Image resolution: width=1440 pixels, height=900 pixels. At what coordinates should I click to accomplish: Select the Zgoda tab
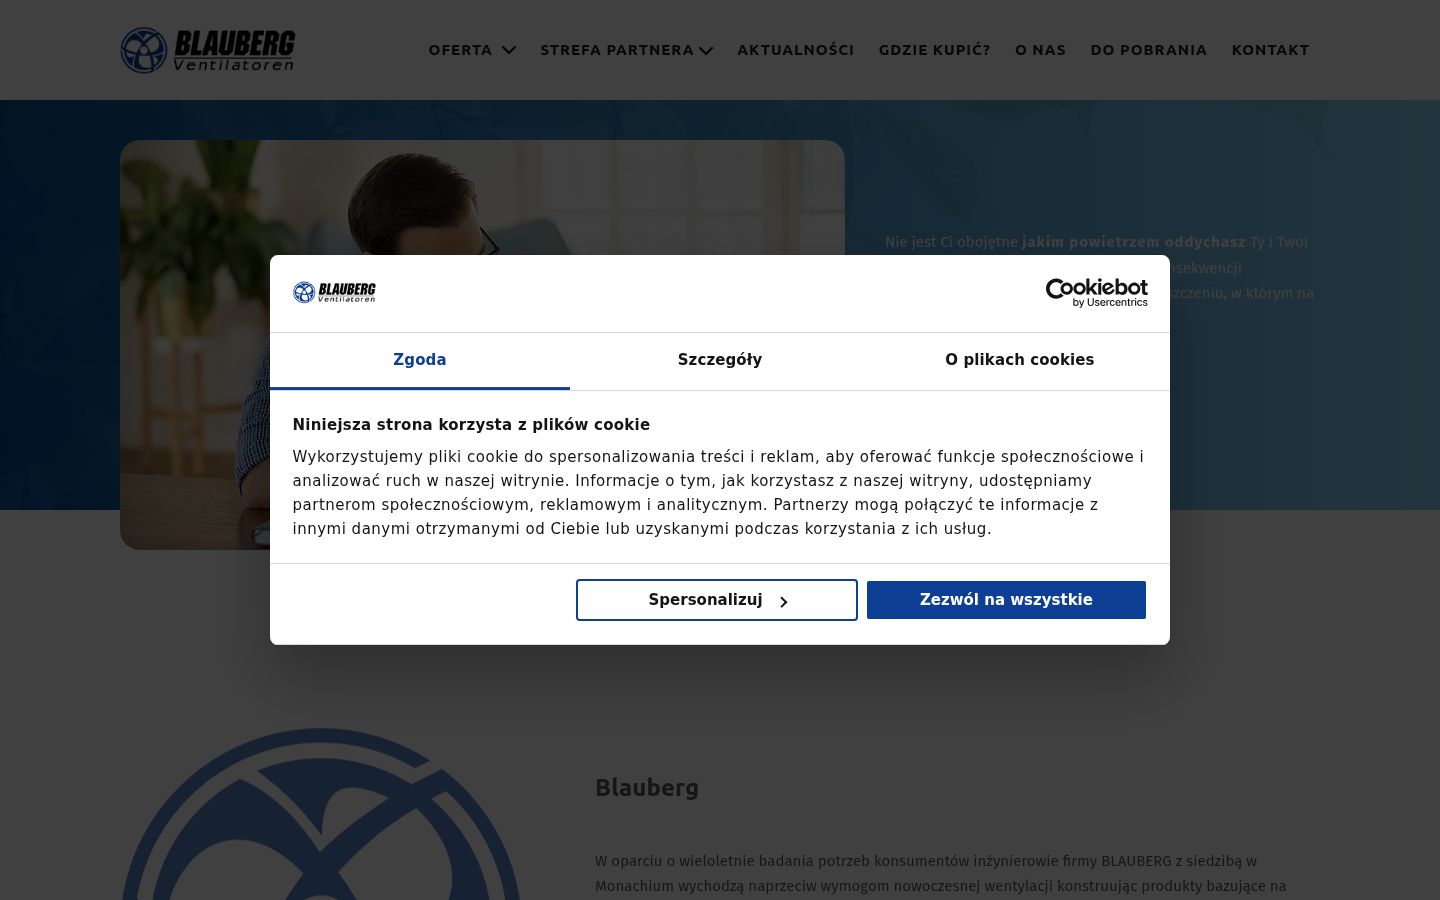point(420,361)
